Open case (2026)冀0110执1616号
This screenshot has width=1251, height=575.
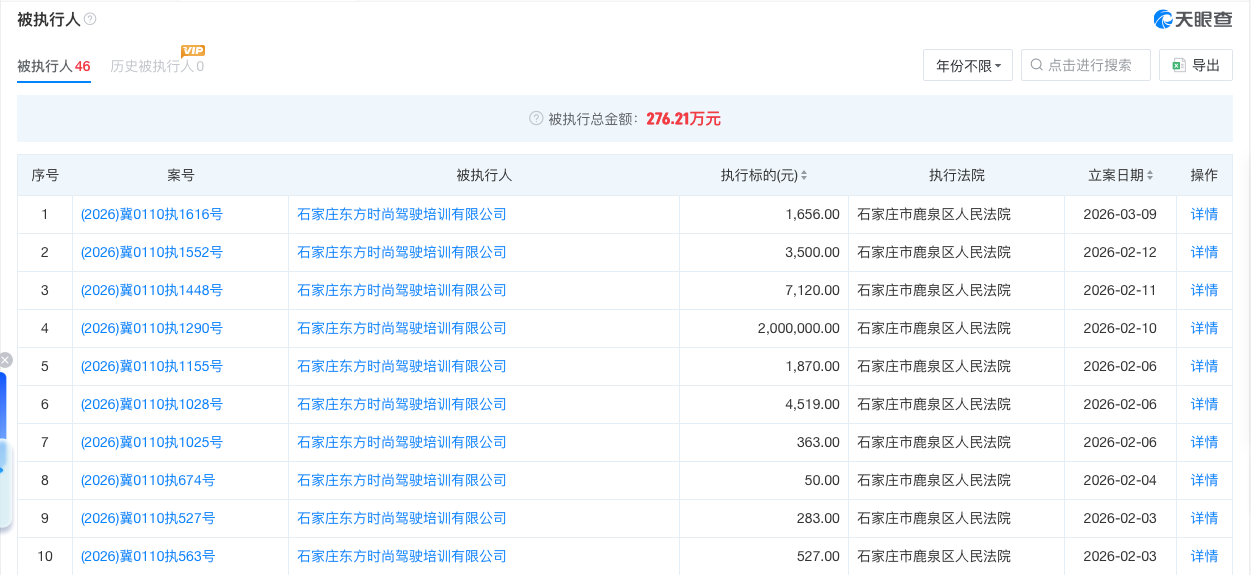pyautogui.click(x=151, y=214)
